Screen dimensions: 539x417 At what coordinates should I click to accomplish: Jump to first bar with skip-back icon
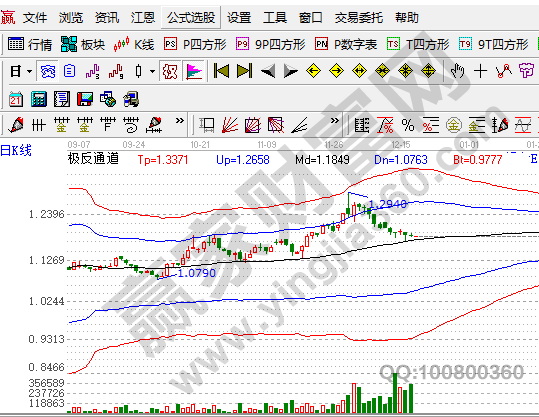[221, 71]
